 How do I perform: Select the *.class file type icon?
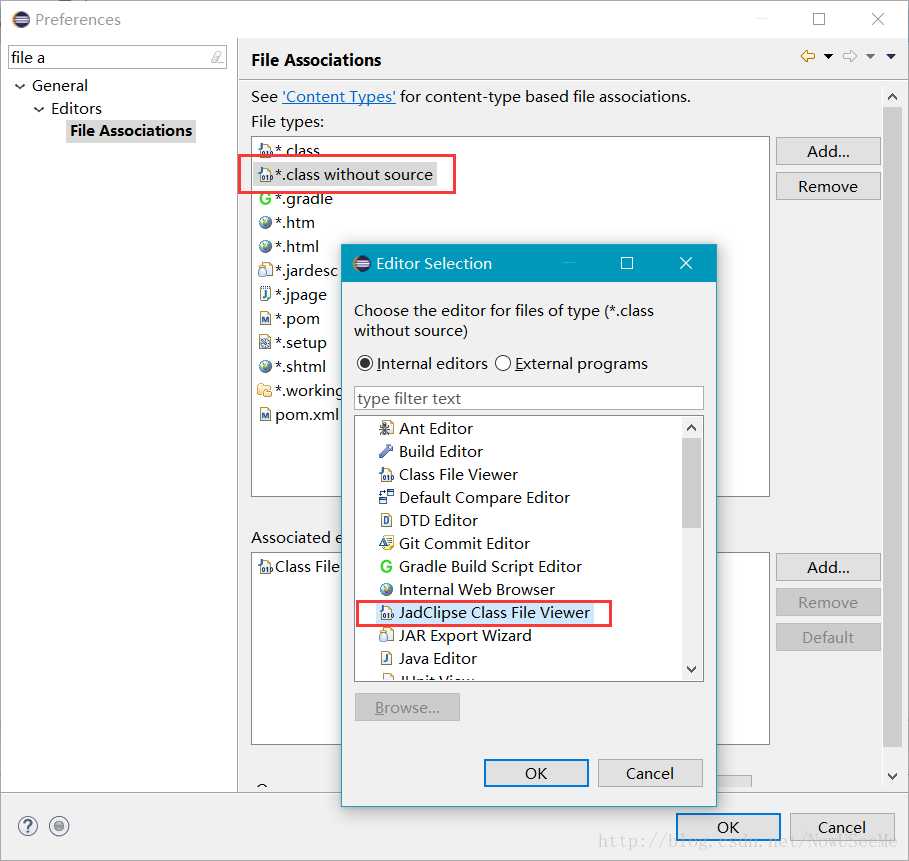265,150
